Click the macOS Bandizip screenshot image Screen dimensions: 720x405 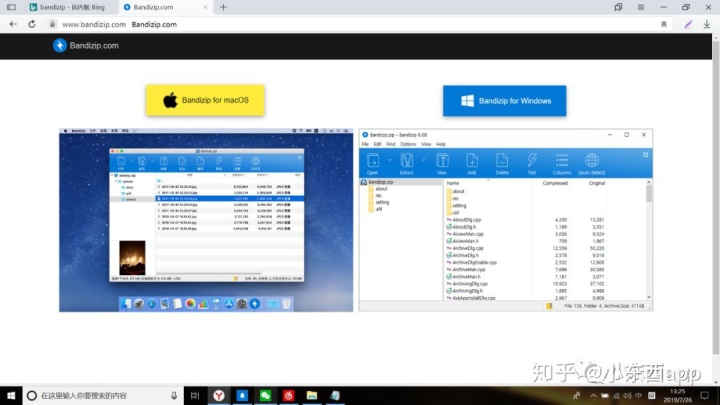[206, 220]
